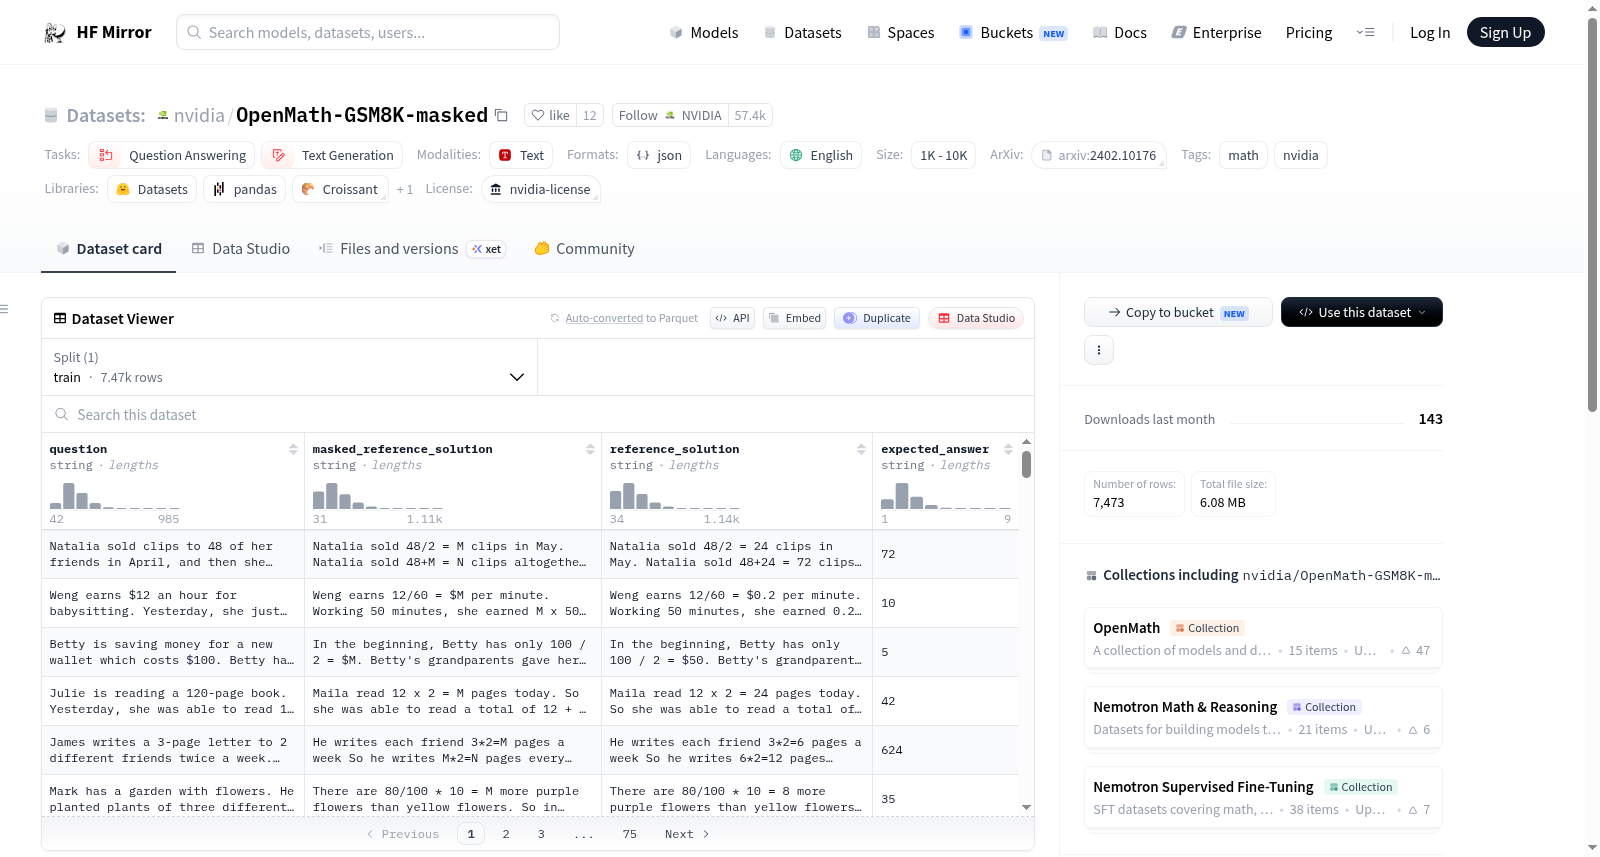
Task: Sort the masked_reference_solution column
Action: (x=590, y=450)
